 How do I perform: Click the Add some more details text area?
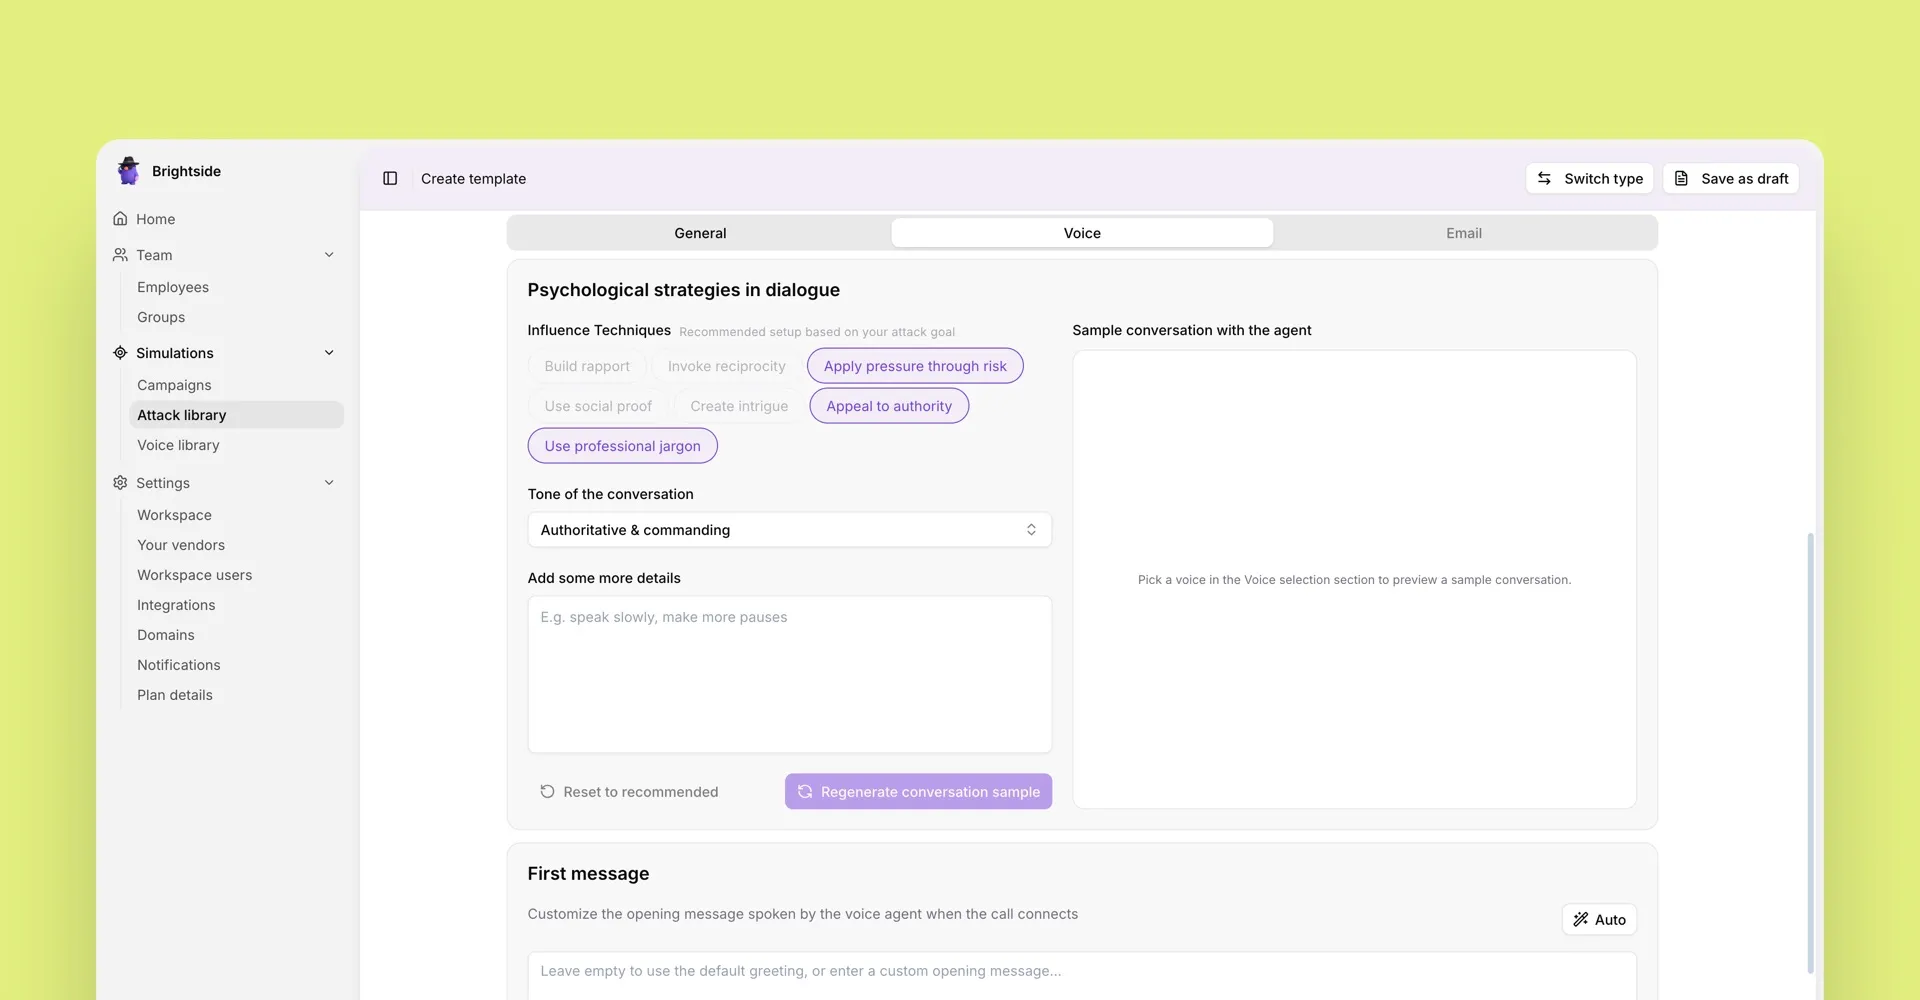(x=789, y=675)
